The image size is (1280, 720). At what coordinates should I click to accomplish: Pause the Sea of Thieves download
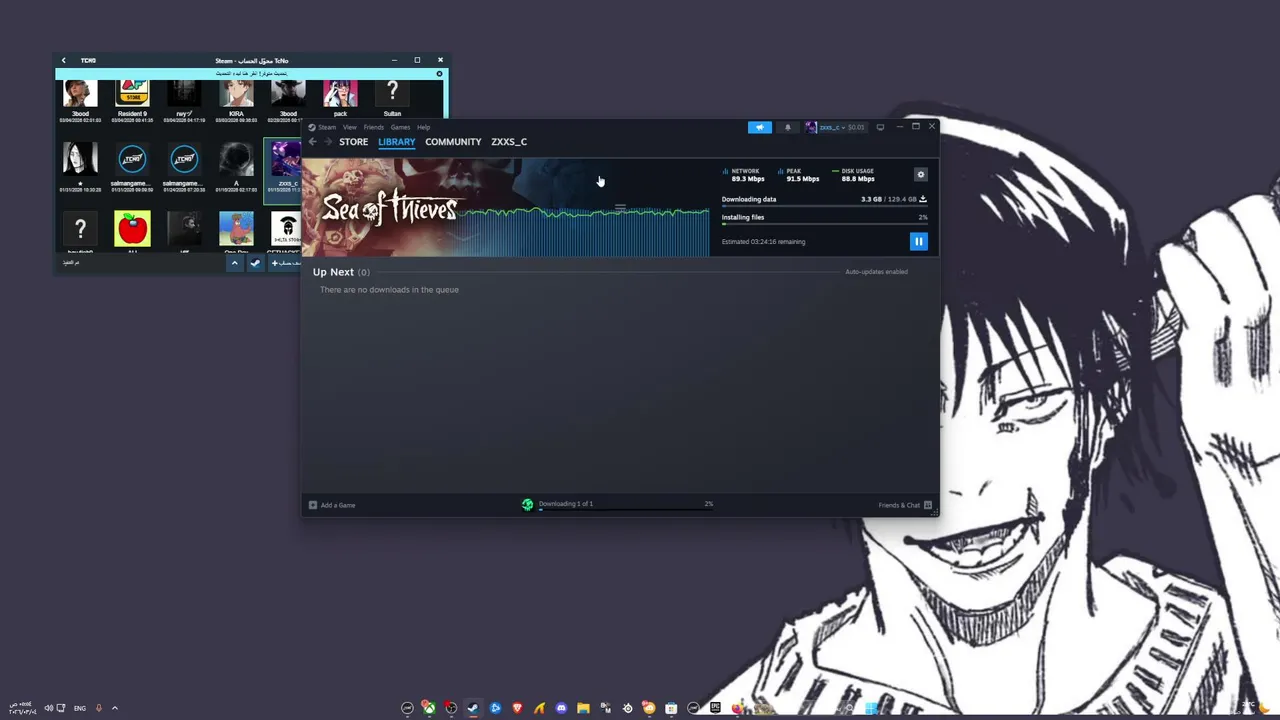(x=918, y=241)
